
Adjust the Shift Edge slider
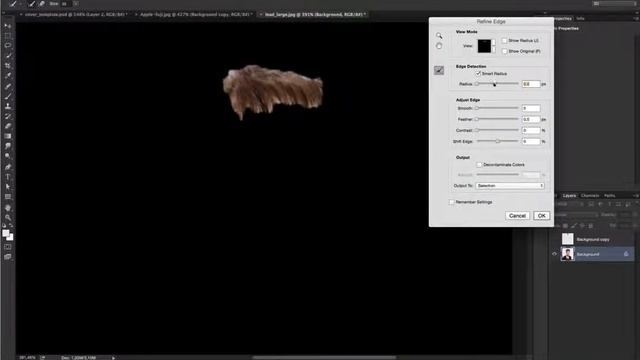click(498, 141)
